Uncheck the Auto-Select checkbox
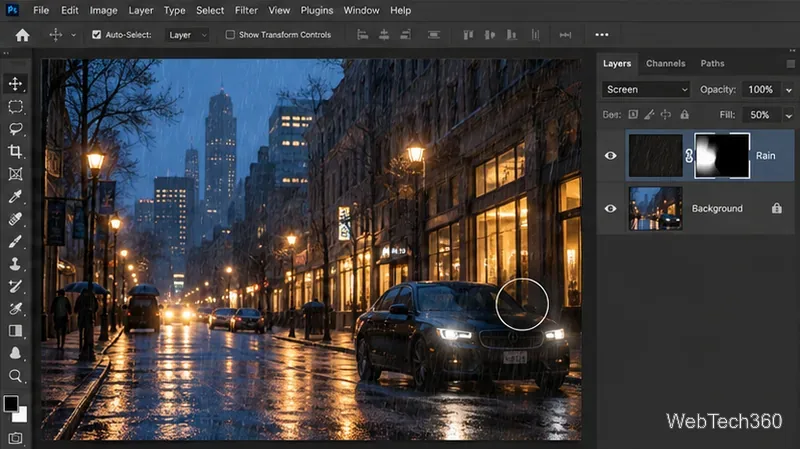Screen dimensions: 800x449 coord(96,35)
